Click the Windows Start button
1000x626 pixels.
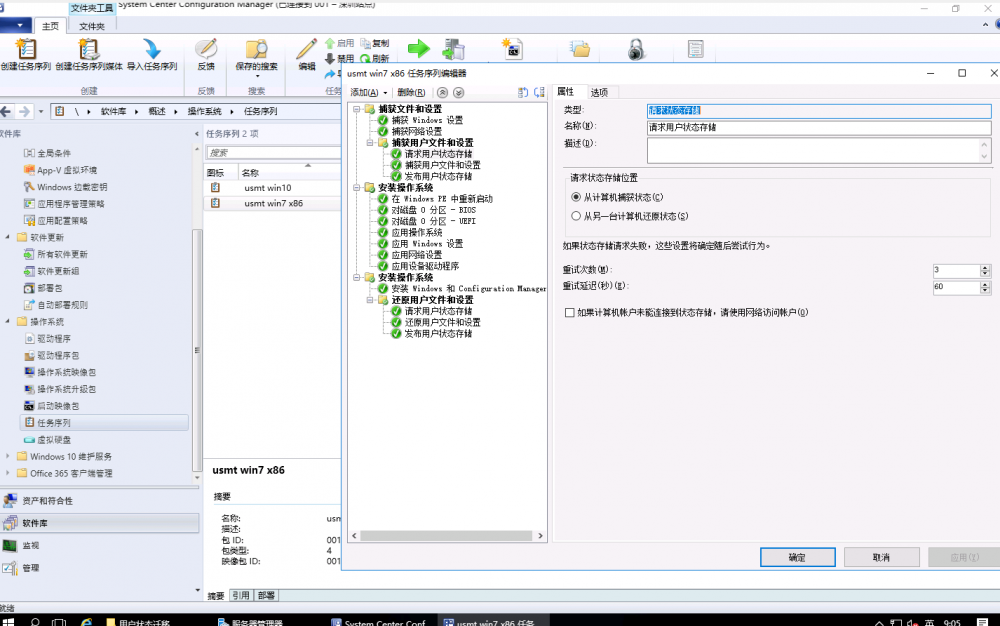coord(8,621)
